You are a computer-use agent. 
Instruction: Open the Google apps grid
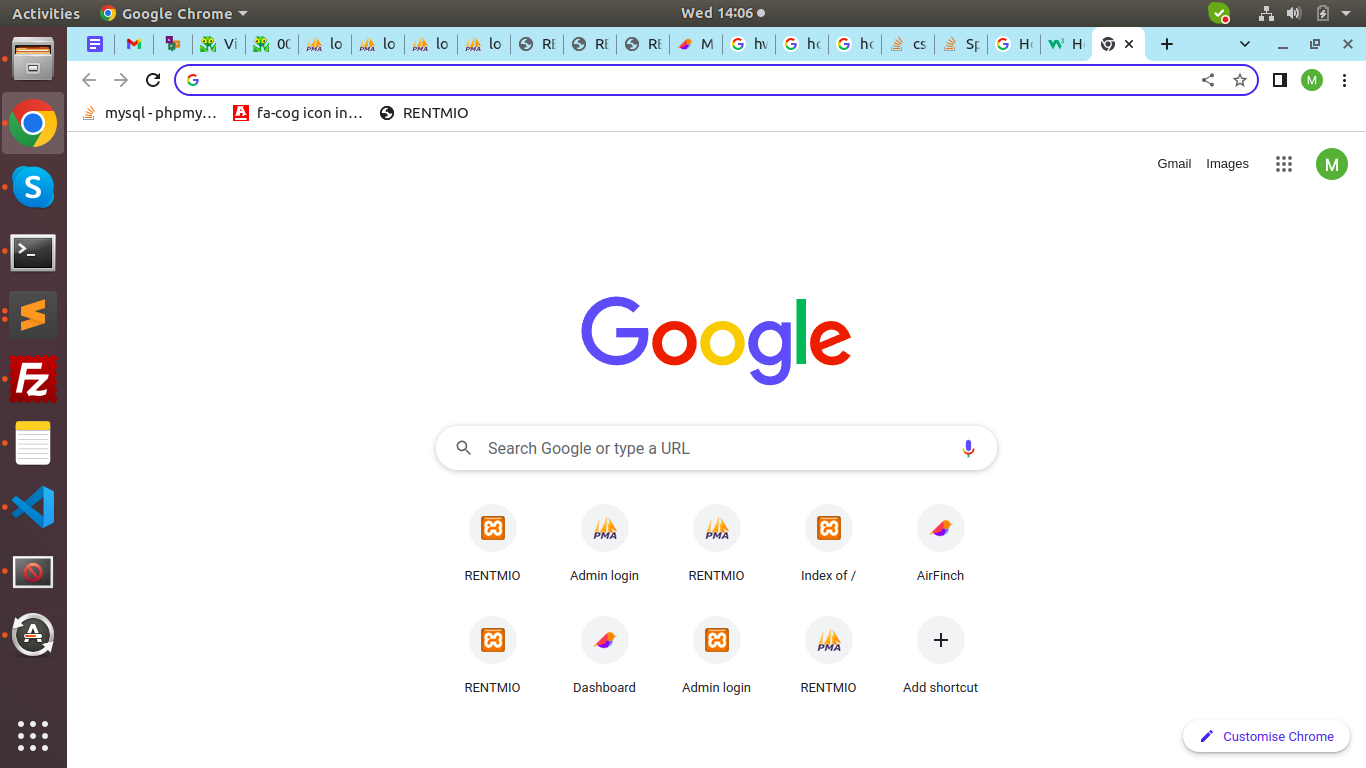pyautogui.click(x=1284, y=164)
